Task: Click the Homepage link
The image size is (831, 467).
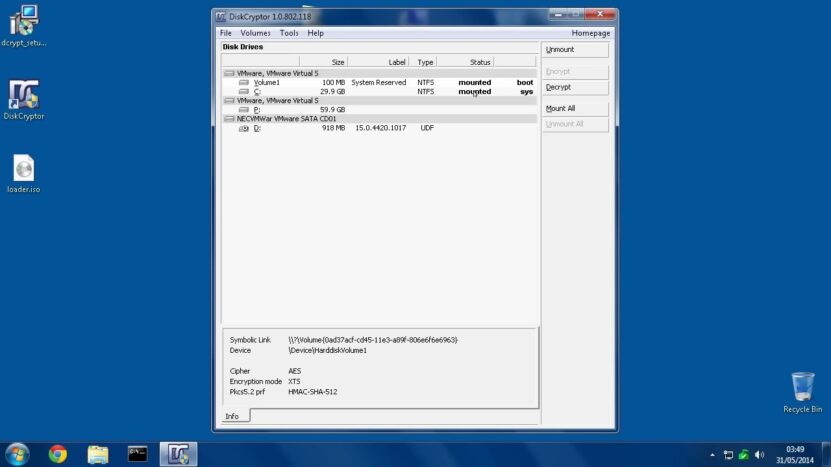Action: 590,33
